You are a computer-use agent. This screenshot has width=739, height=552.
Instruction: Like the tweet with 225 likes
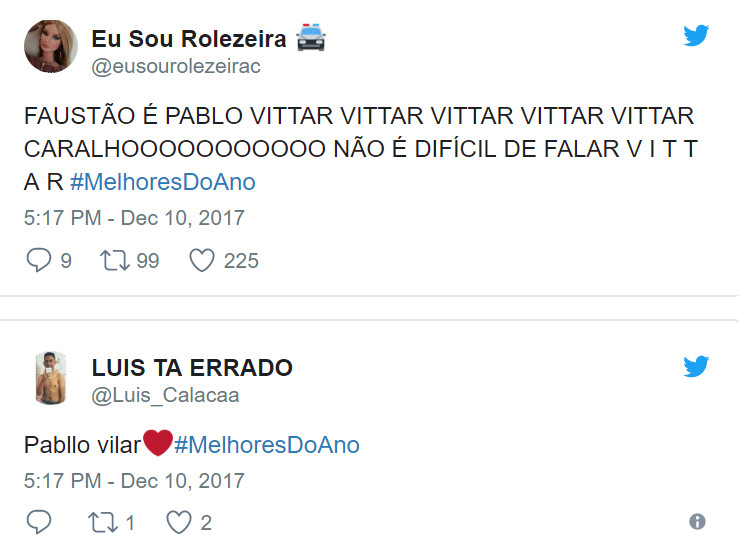tap(202, 260)
